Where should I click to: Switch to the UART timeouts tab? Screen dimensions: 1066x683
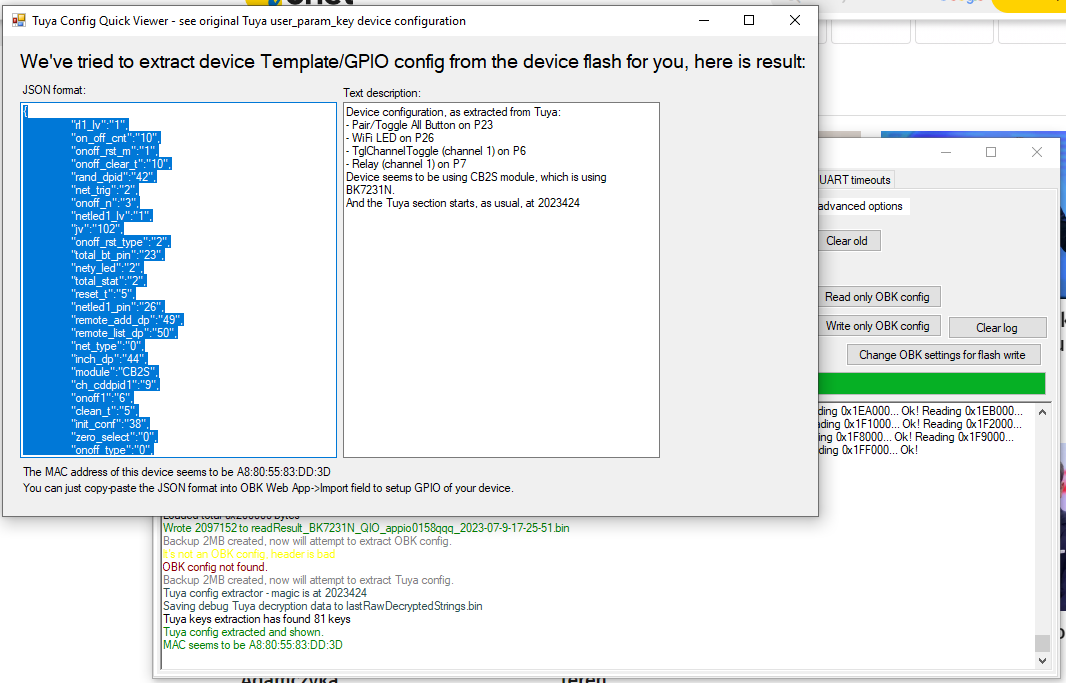coord(855,180)
